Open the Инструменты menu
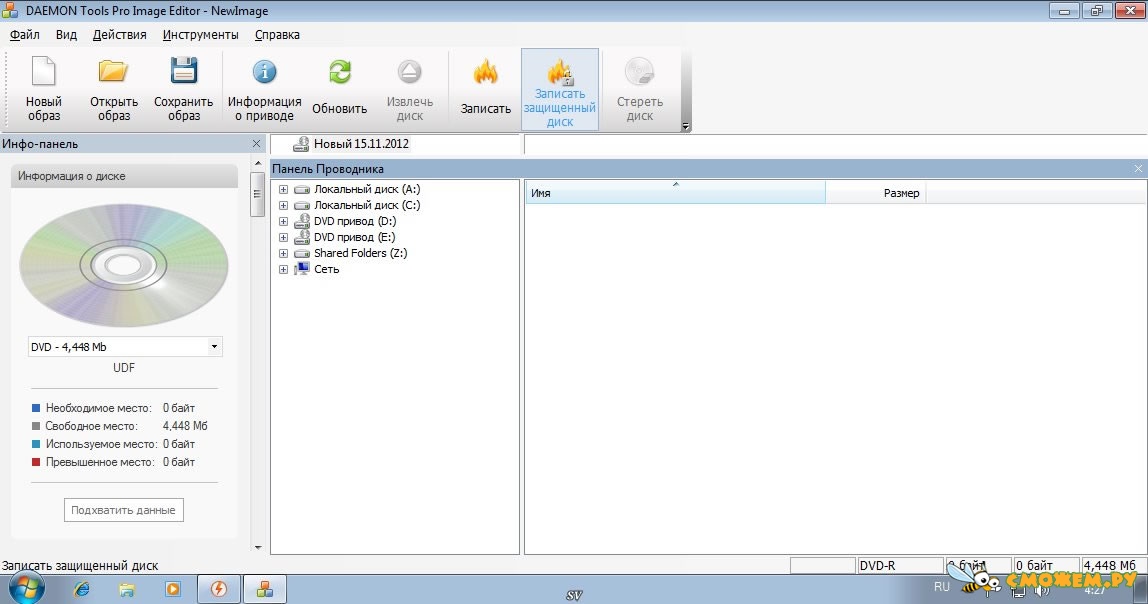This screenshot has width=1148, height=604. tap(201, 34)
